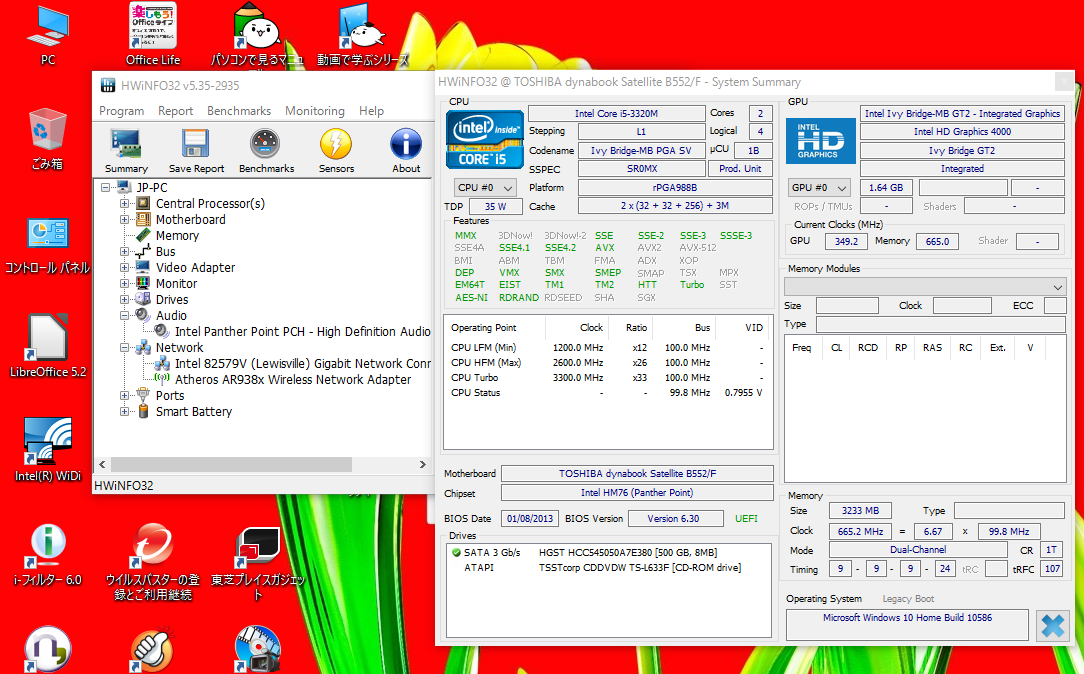The height and width of the screenshot is (674, 1084).
Task: Open the CPU #0 dropdown
Action: [485, 187]
